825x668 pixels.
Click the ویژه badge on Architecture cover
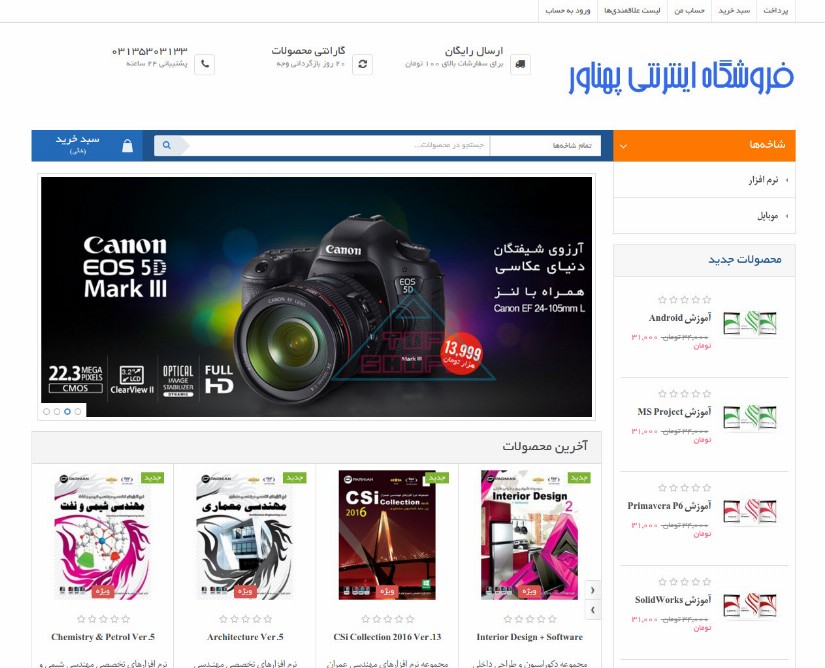pyautogui.click(x=245, y=591)
